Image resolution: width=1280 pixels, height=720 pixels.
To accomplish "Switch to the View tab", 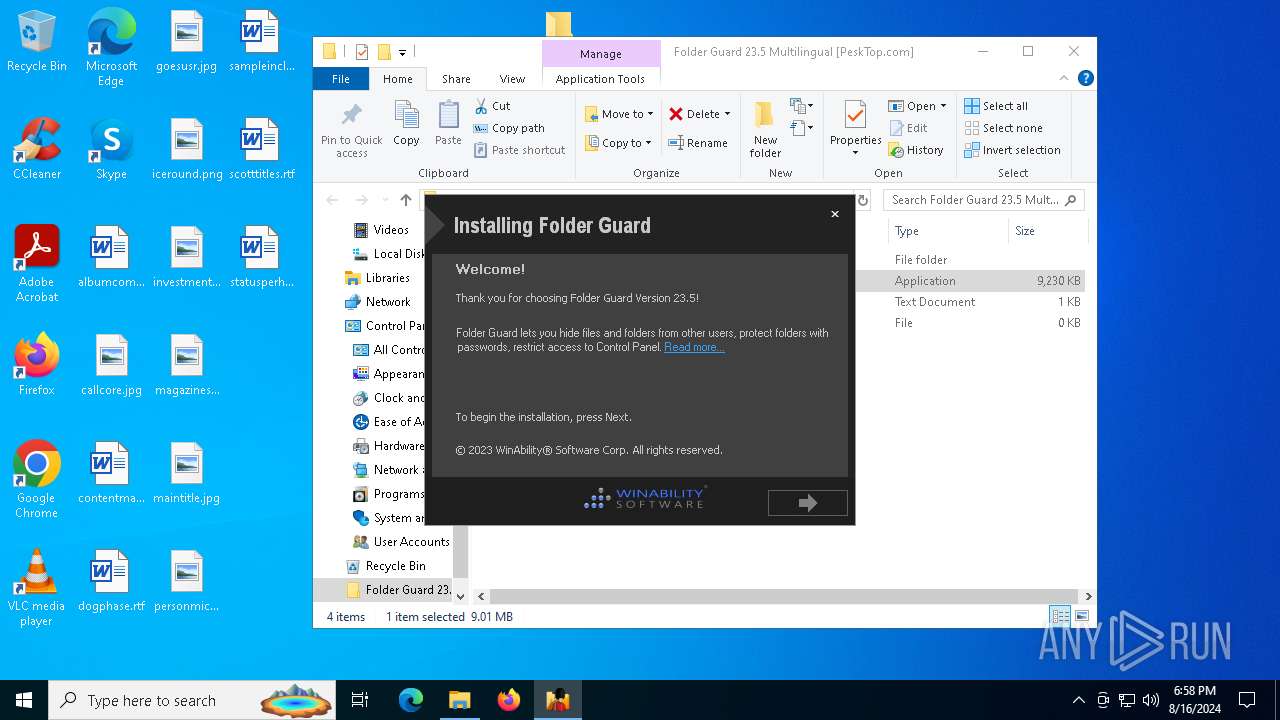I will (x=512, y=79).
